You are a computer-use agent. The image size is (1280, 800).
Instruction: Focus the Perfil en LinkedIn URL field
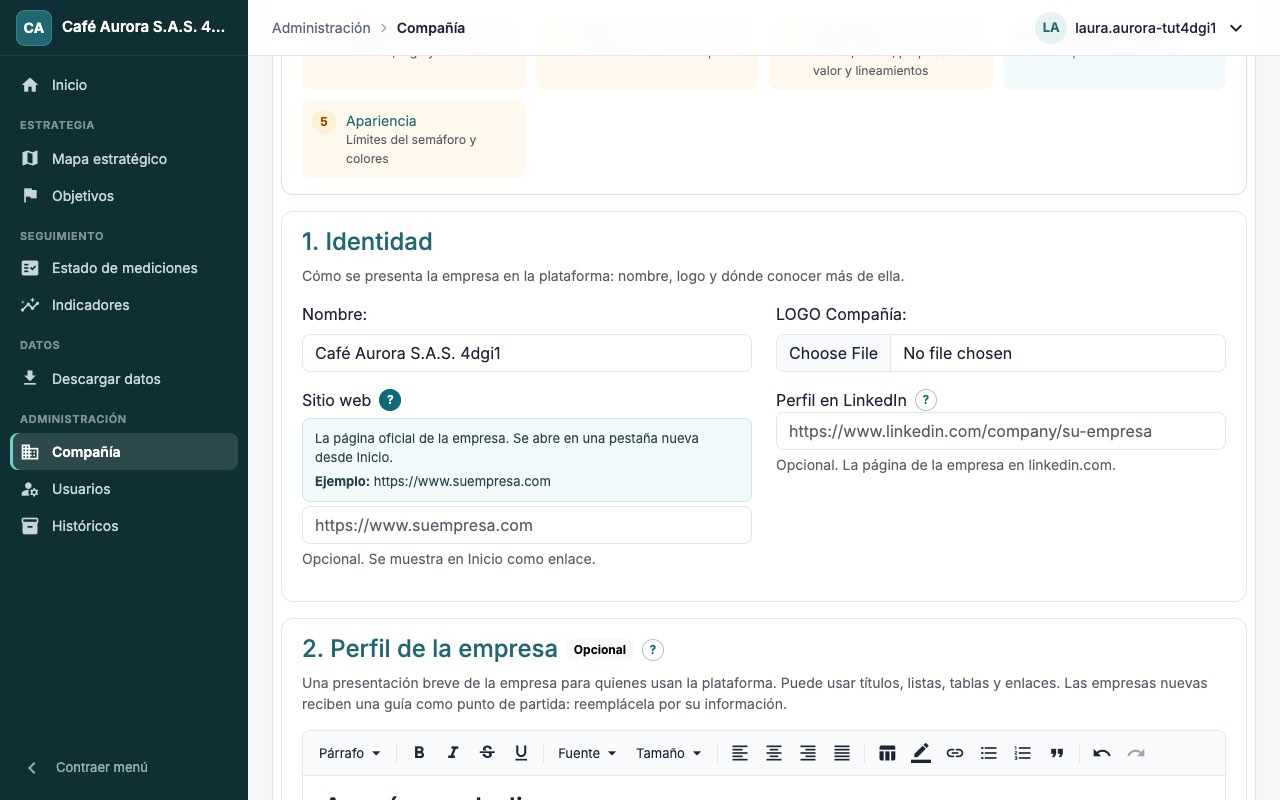[1001, 431]
